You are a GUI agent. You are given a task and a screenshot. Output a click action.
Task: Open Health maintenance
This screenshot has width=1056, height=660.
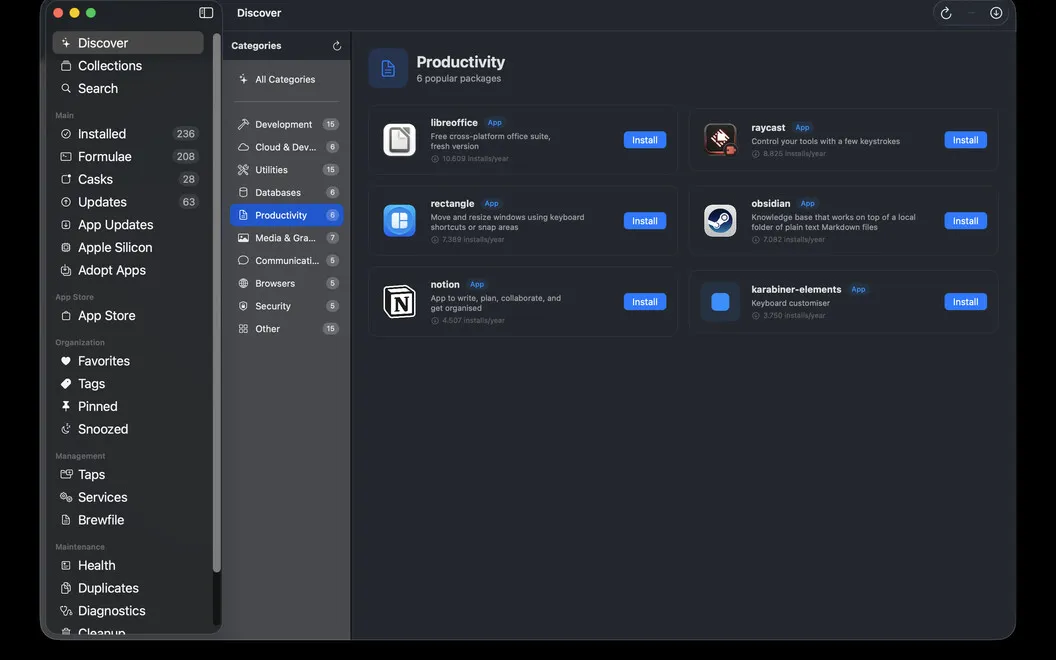tap(128, 566)
